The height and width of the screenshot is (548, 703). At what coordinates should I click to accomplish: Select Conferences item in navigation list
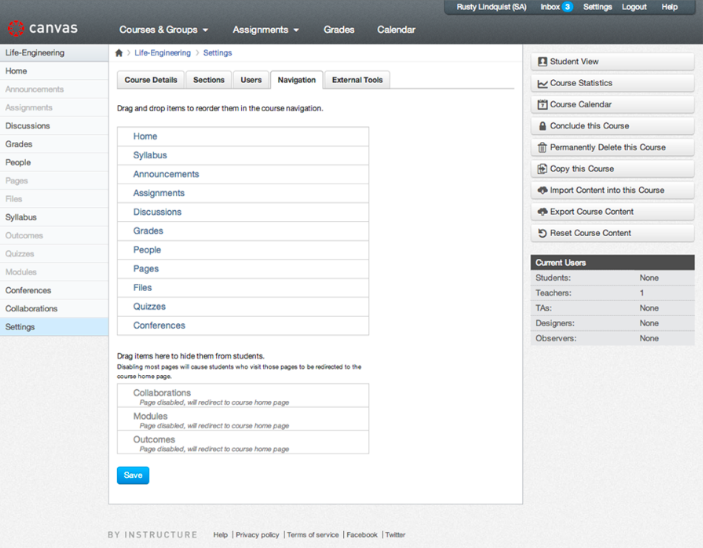[x=243, y=326]
